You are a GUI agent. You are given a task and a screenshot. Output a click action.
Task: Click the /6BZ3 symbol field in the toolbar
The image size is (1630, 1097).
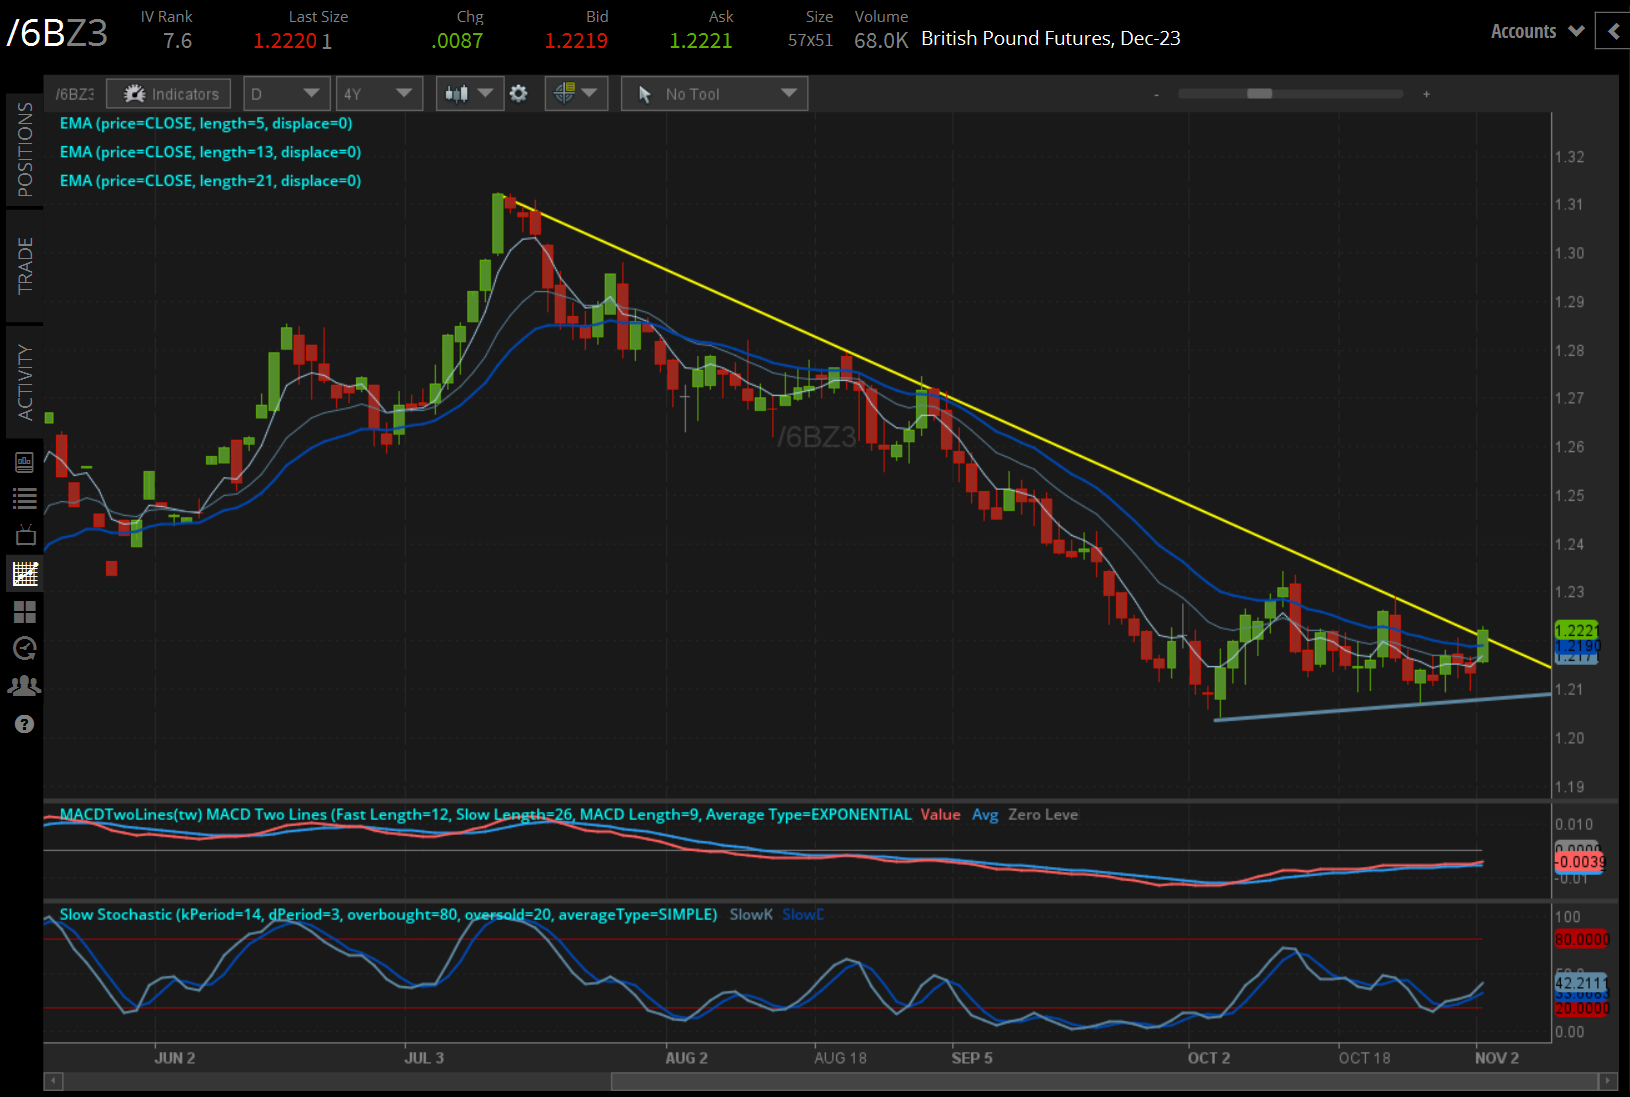tap(75, 94)
